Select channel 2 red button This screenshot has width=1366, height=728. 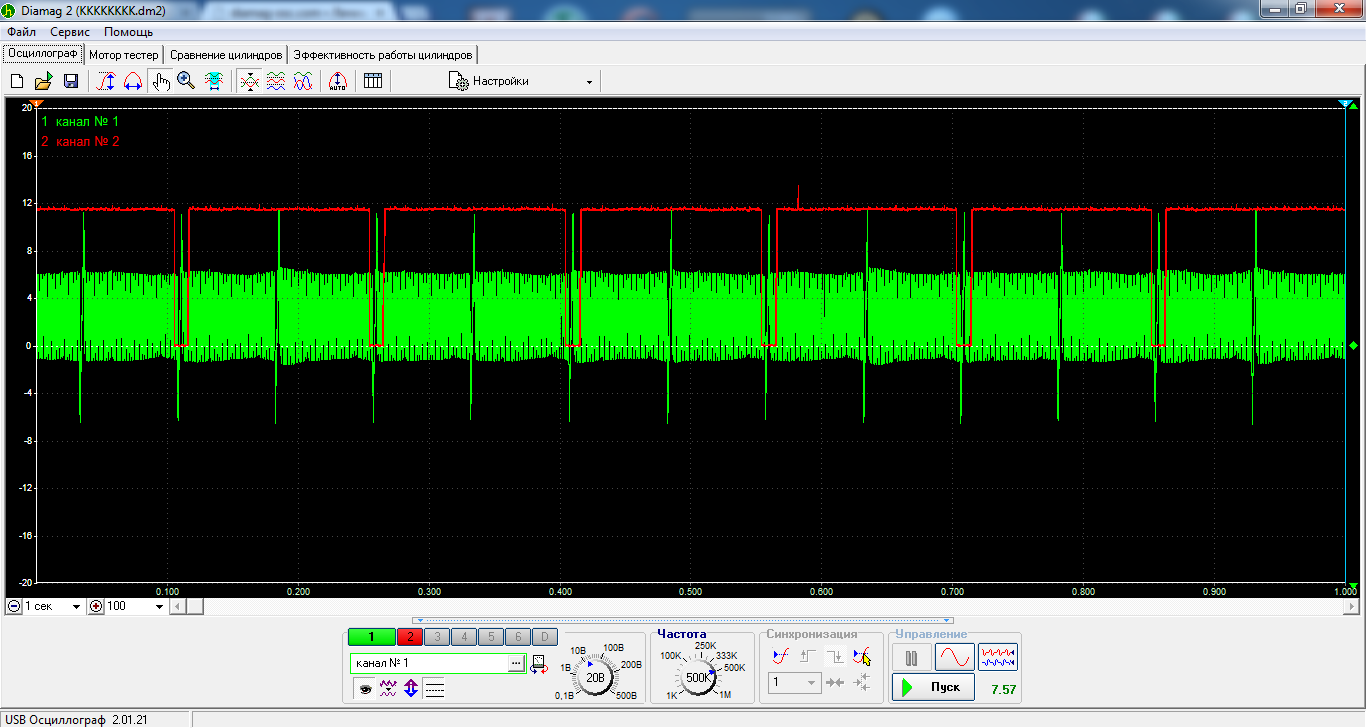[410, 637]
